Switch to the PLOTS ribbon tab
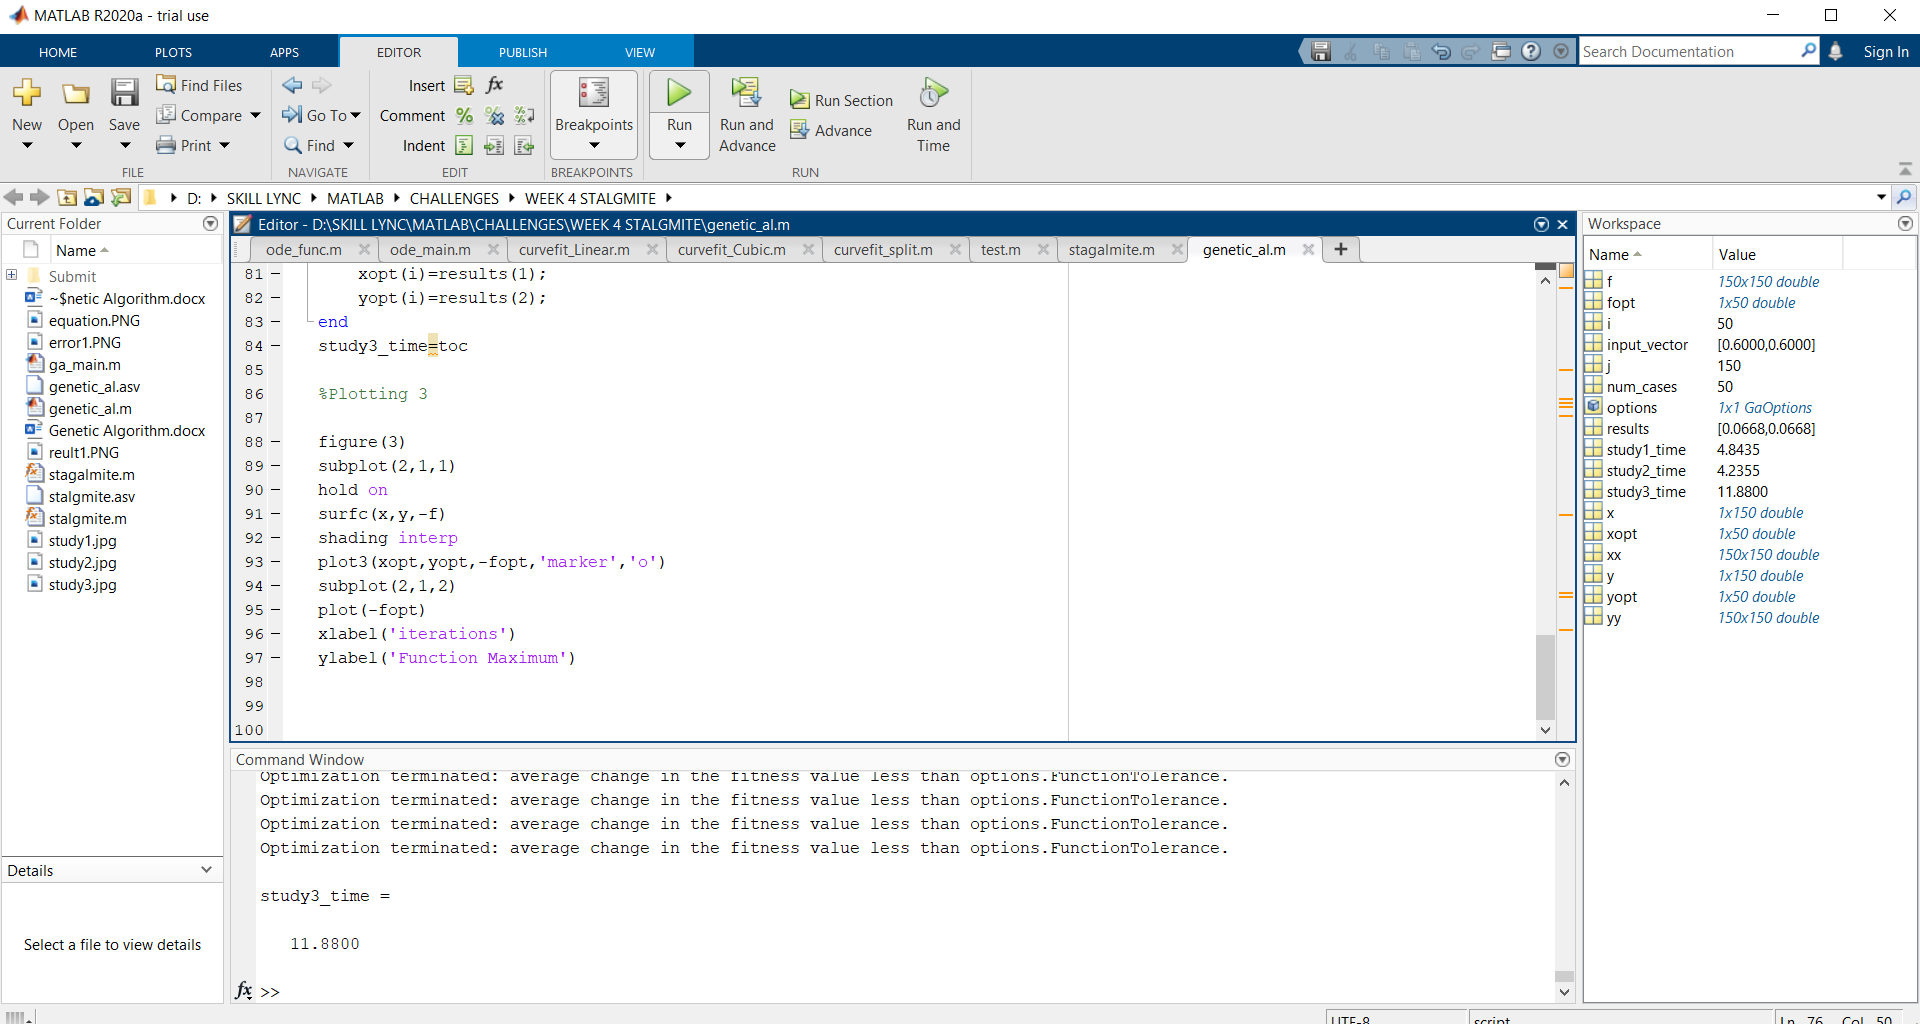The image size is (1920, 1024). 173,51
